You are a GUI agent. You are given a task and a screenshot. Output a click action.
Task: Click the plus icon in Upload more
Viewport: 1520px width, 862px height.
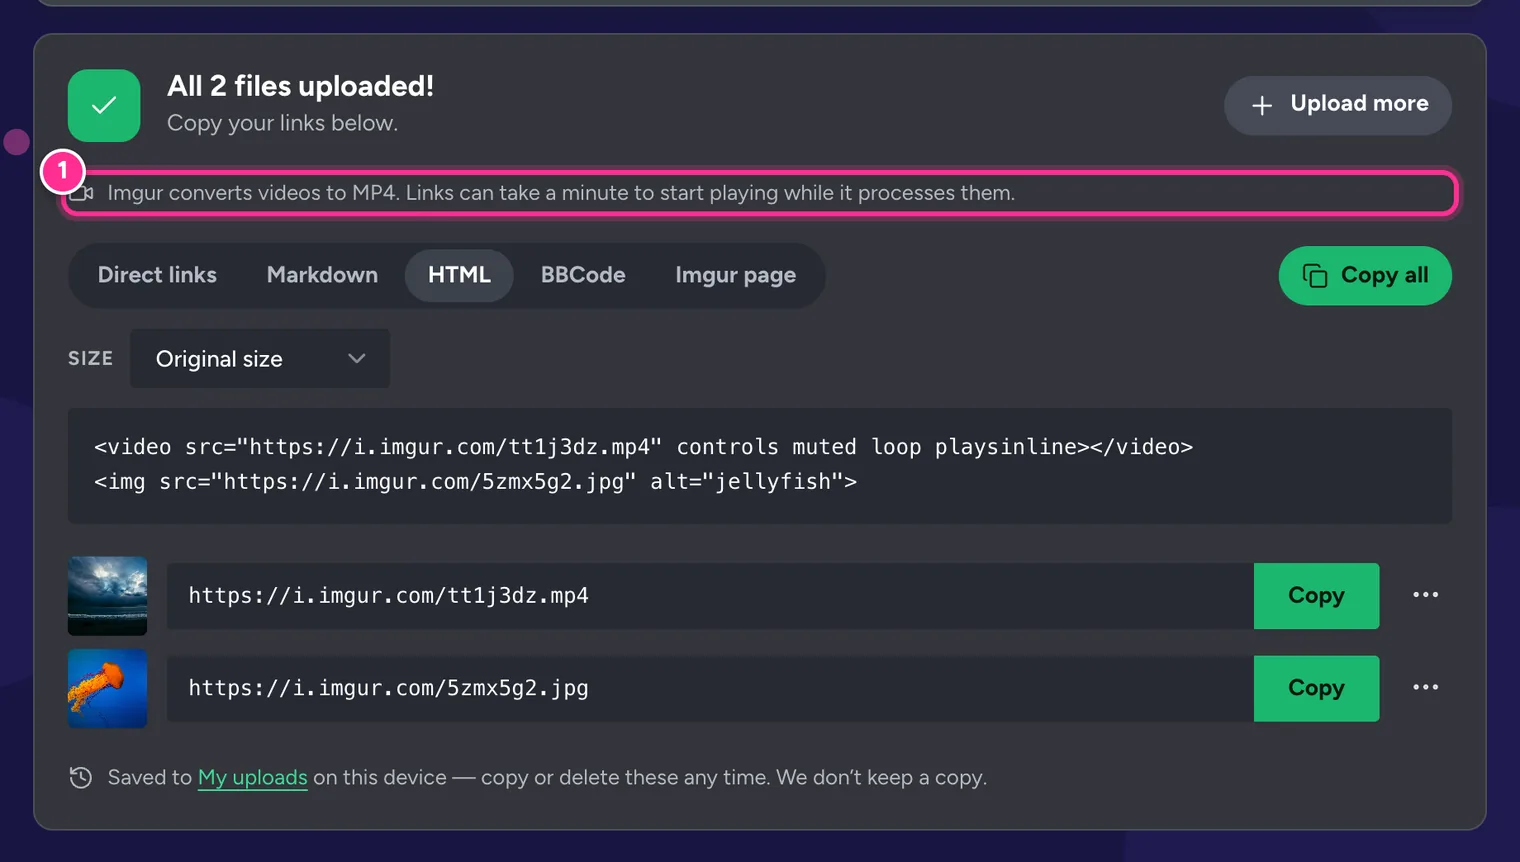click(1262, 105)
